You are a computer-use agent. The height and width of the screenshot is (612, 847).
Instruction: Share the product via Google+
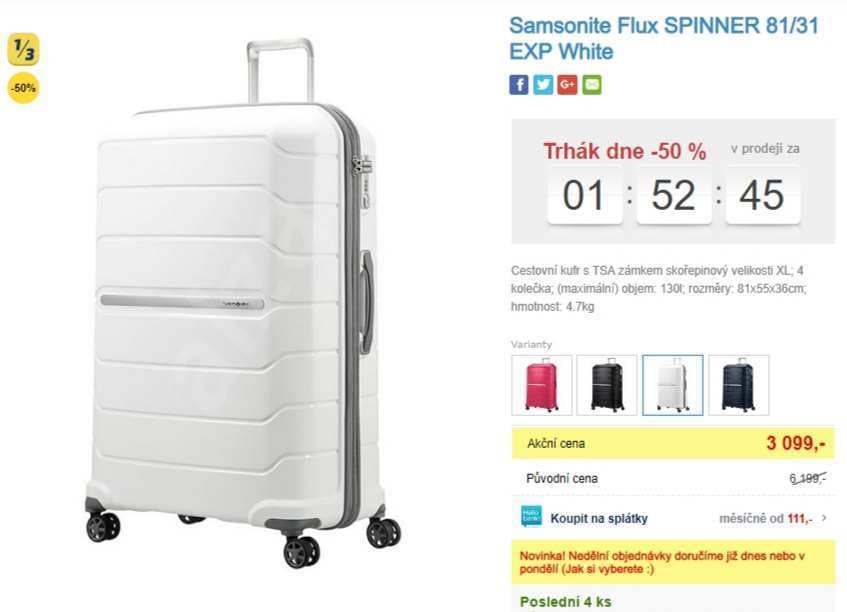point(567,84)
